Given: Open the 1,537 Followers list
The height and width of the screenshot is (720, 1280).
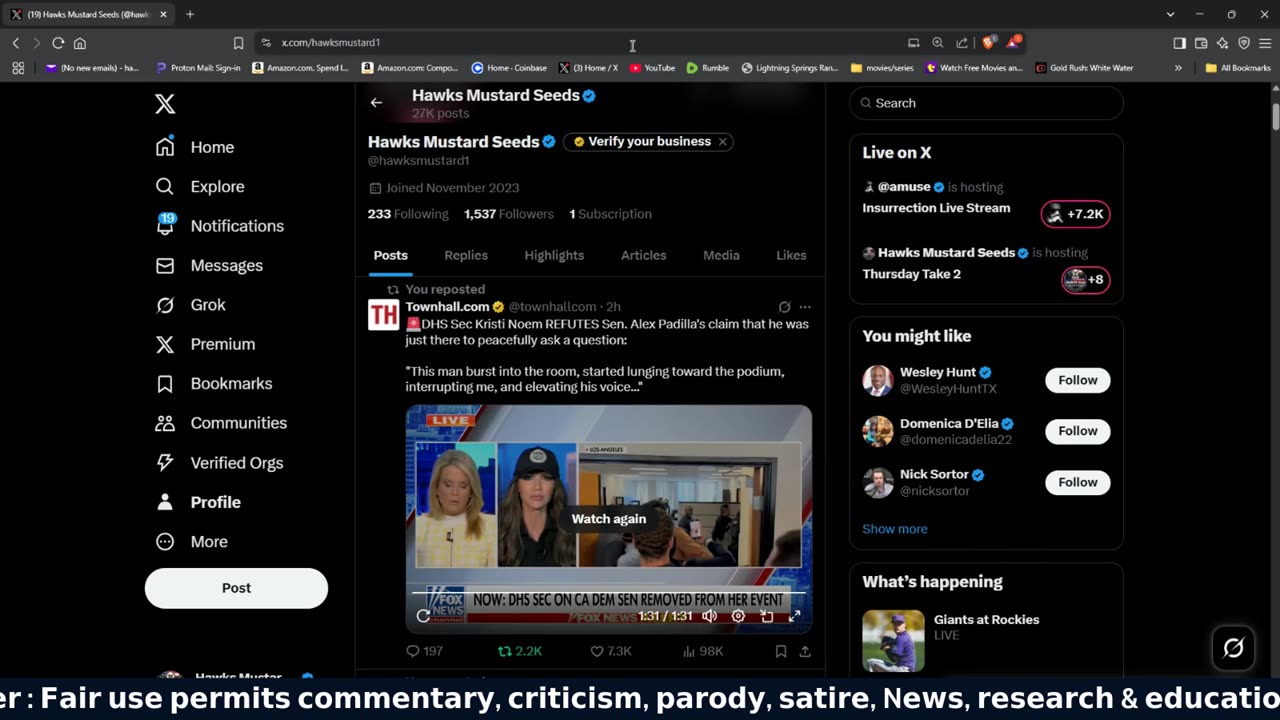Looking at the screenshot, I should (508, 214).
